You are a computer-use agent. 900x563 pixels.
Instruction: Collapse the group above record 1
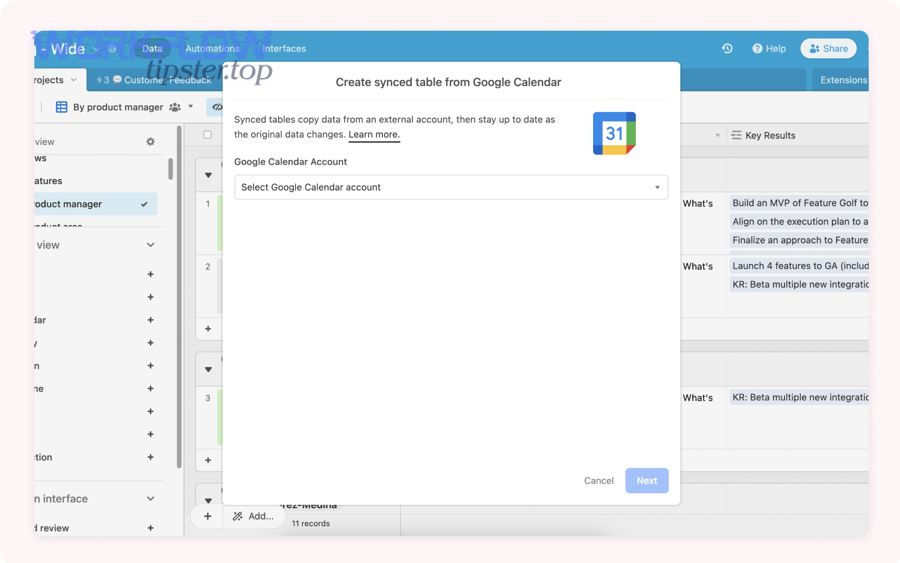click(208, 175)
